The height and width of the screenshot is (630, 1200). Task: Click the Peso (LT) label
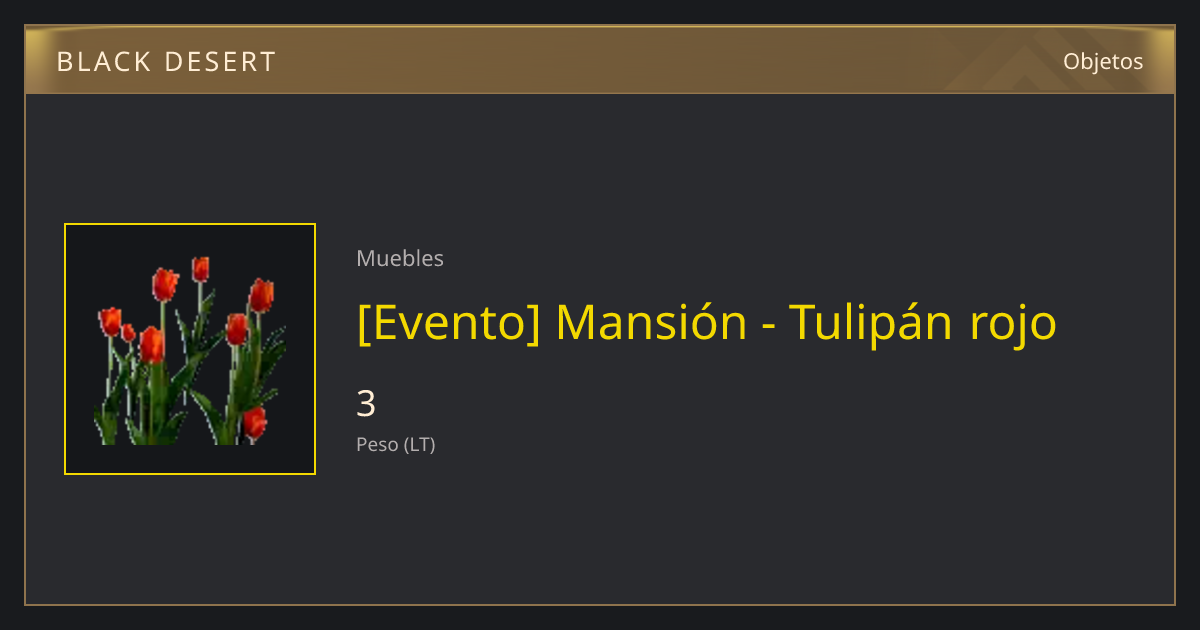pyautogui.click(x=396, y=445)
